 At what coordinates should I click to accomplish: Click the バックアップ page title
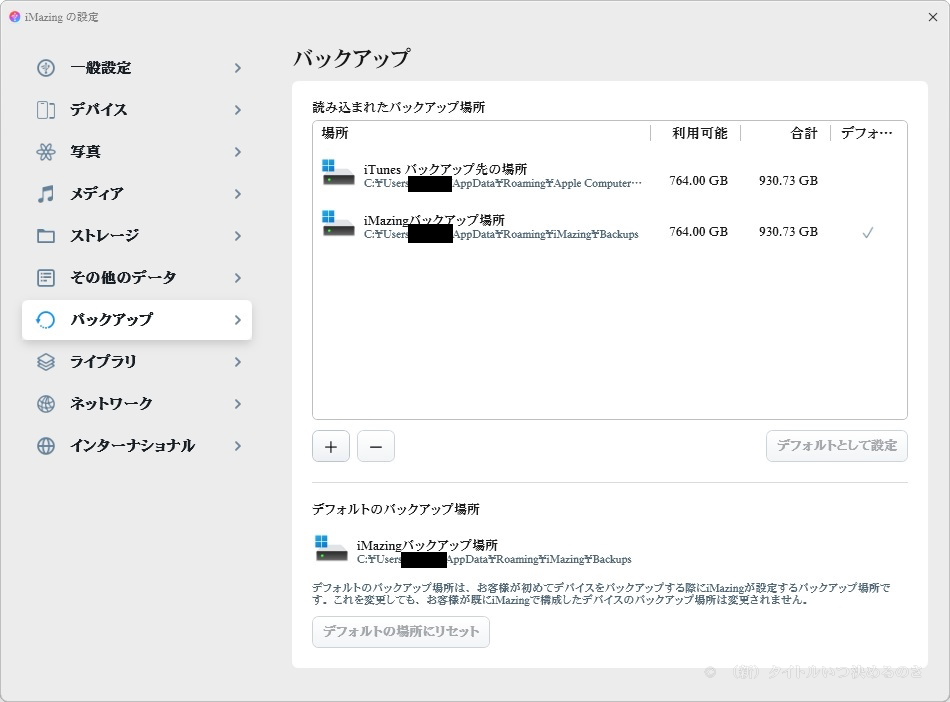(351, 58)
